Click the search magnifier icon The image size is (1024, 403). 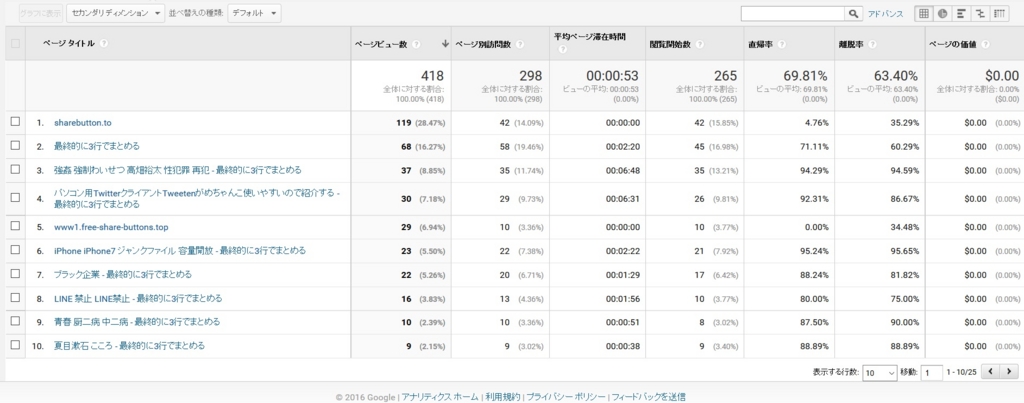[853, 13]
